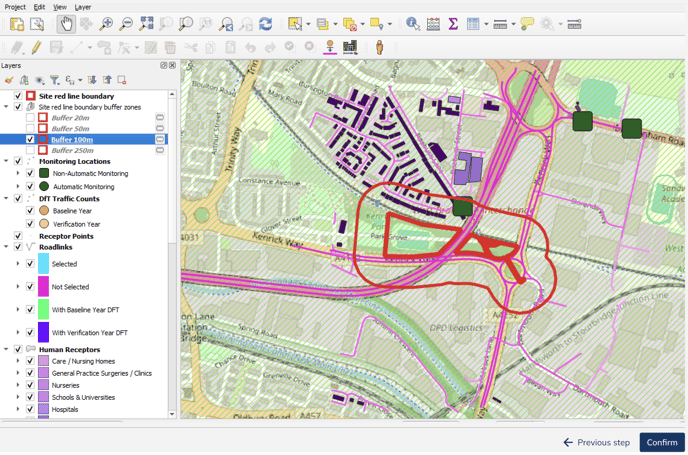This screenshot has width=688, height=455.
Task: Open the Field Calculator abacus icon
Action: pos(433,24)
